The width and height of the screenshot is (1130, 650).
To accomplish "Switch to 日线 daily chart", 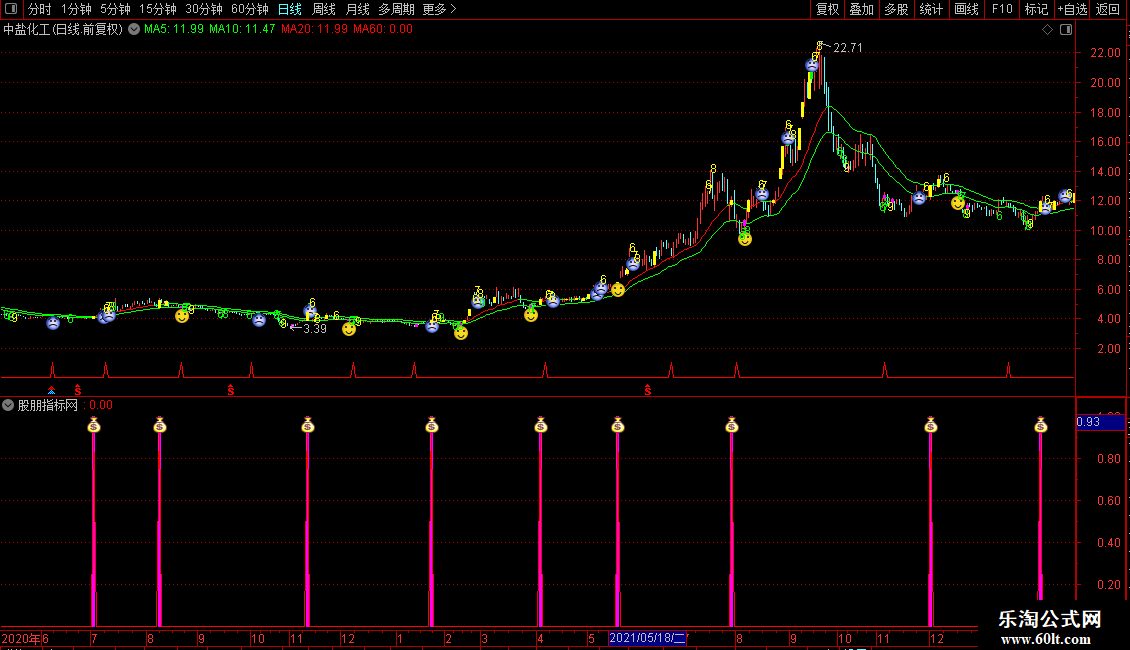I will (290, 9).
